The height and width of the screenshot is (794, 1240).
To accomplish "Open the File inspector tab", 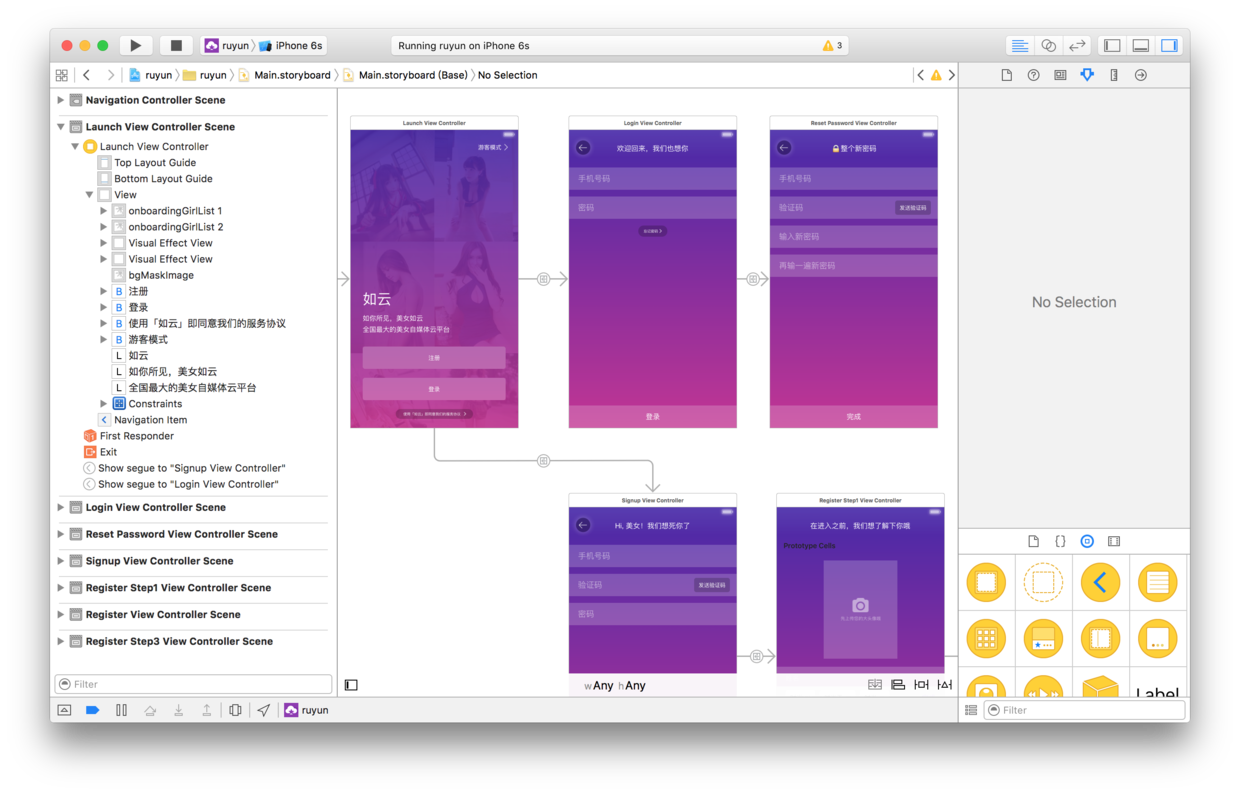I will [x=1007, y=75].
